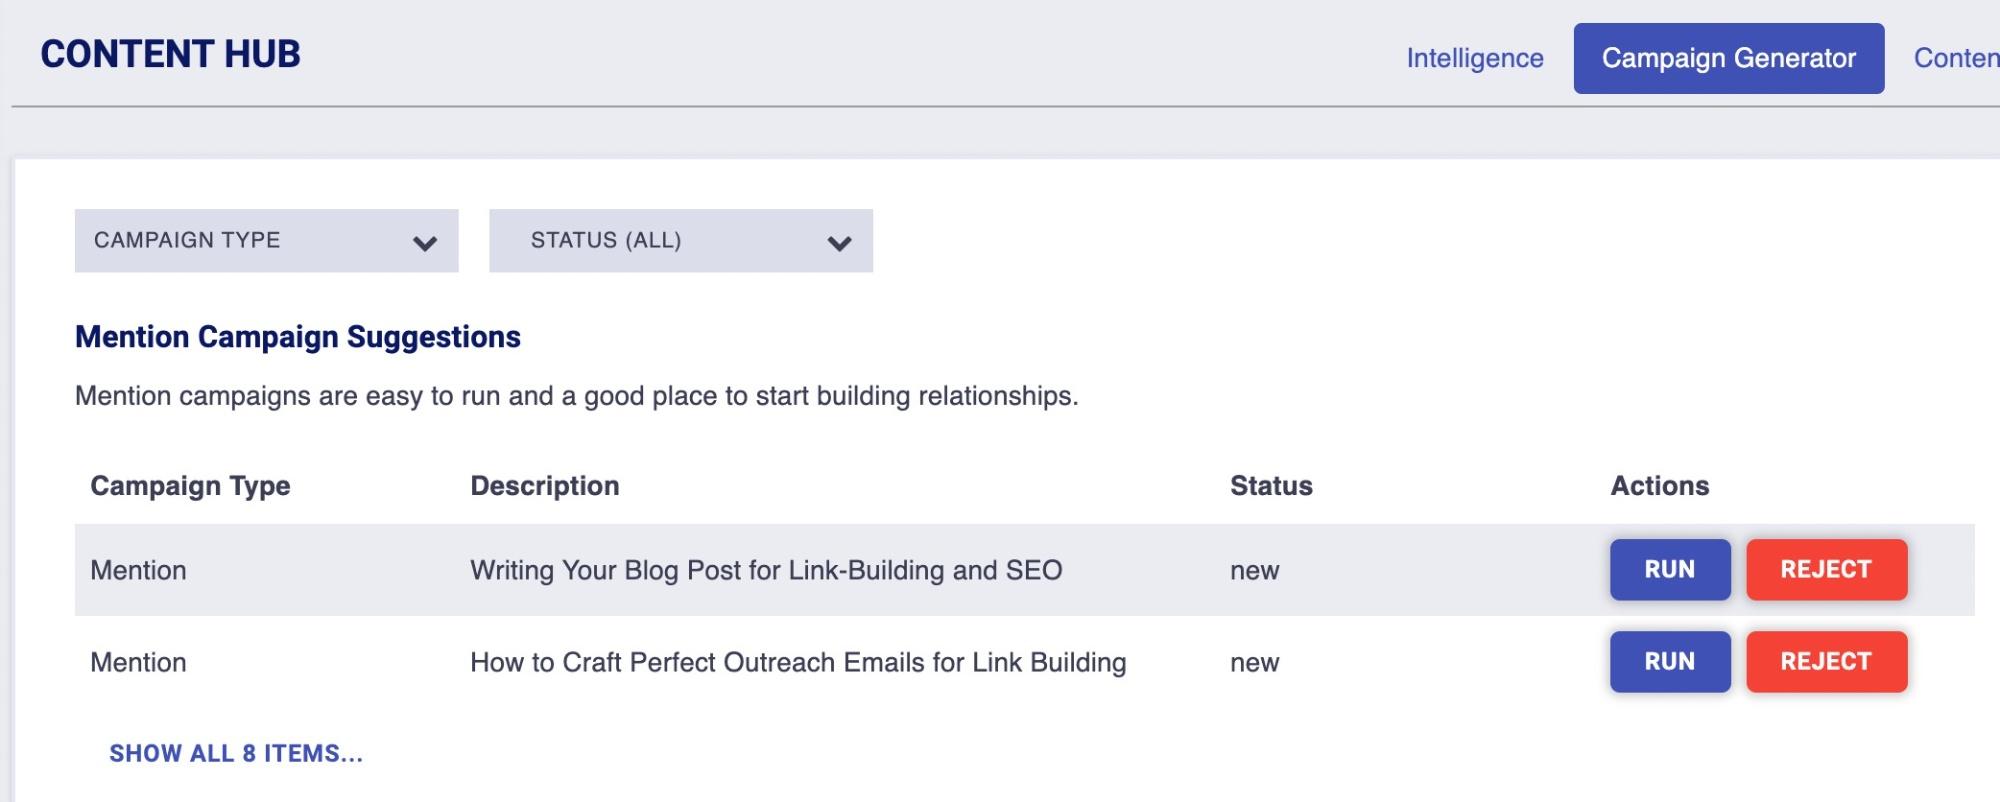Switch to the Intelligence tab
This screenshot has width=2000, height=802.
1474,58
